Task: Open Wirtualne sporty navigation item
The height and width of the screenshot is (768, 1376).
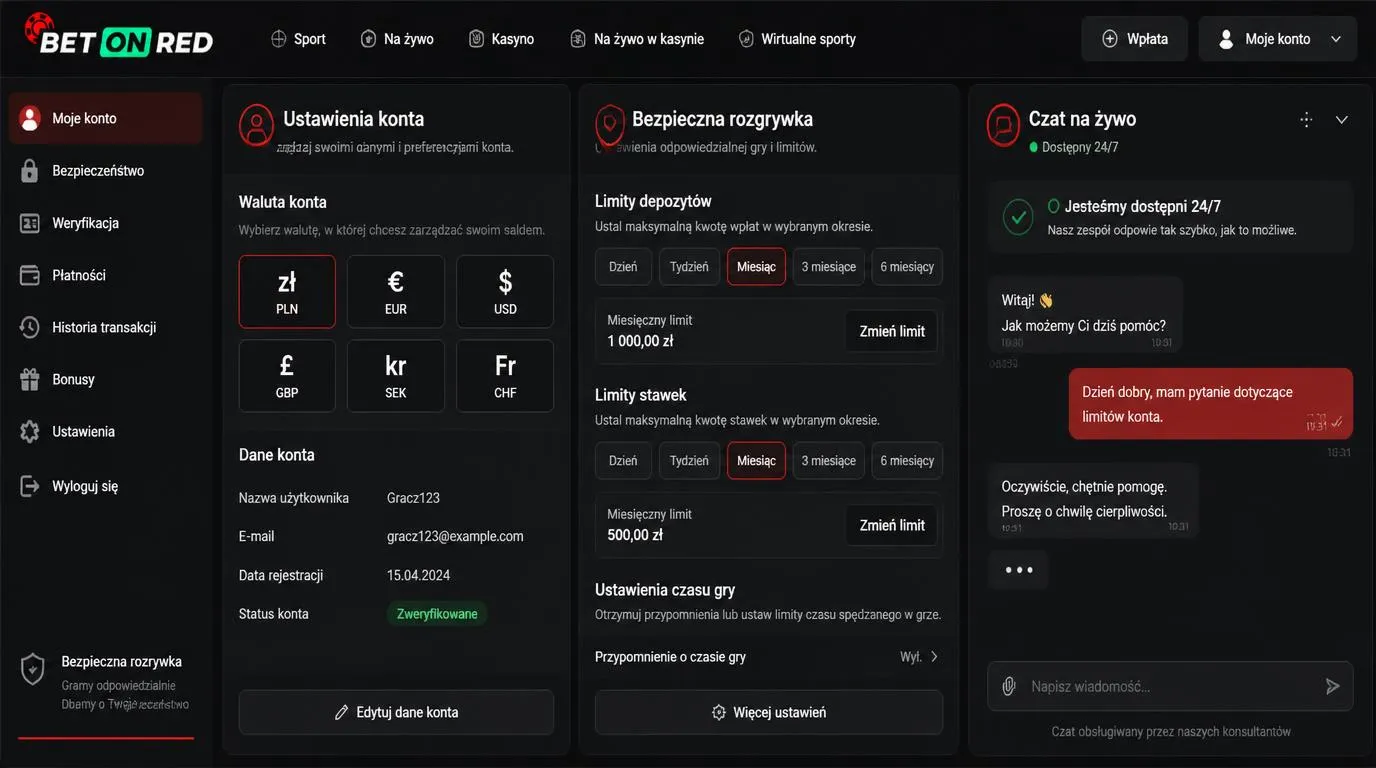Action: [x=797, y=39]
